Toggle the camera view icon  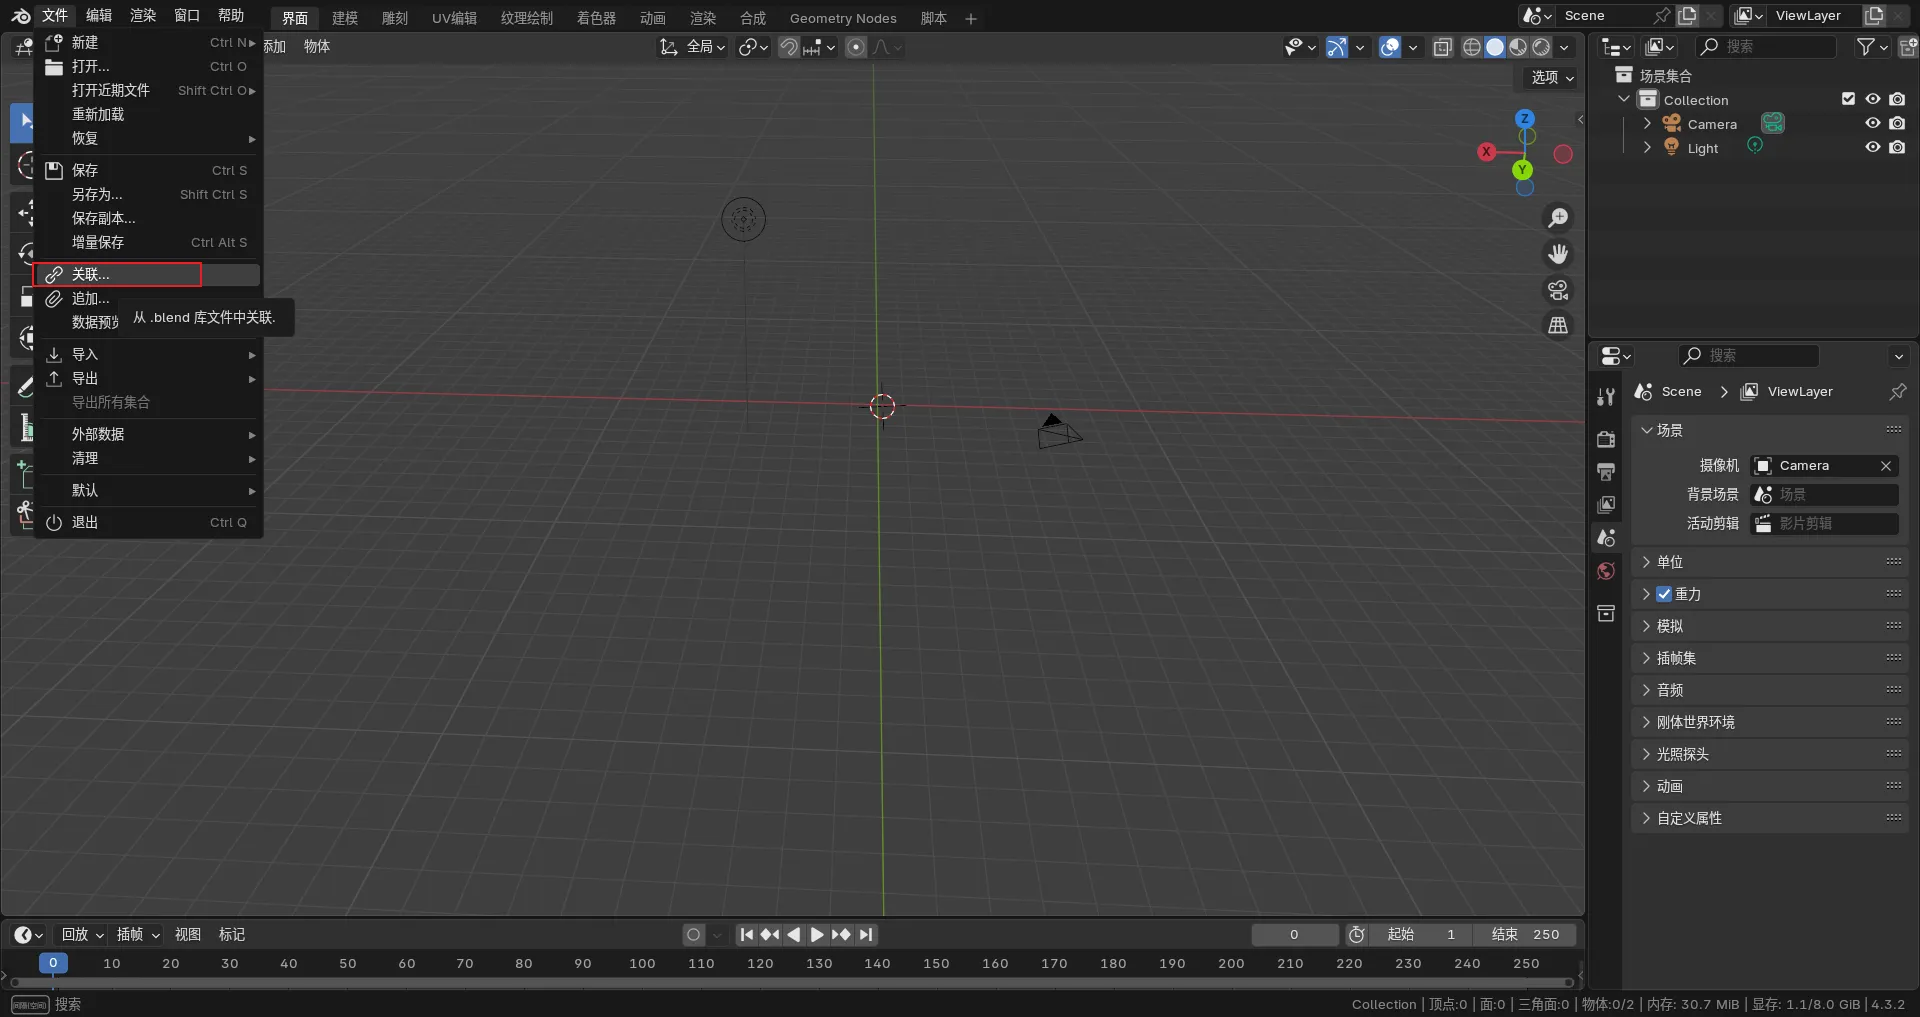click(1558, 290)
